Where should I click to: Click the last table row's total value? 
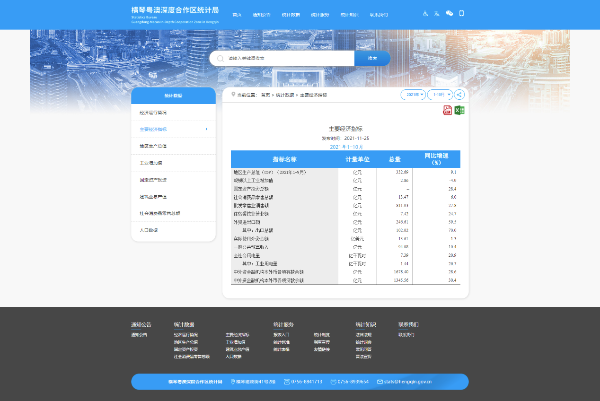click(401, 280)
